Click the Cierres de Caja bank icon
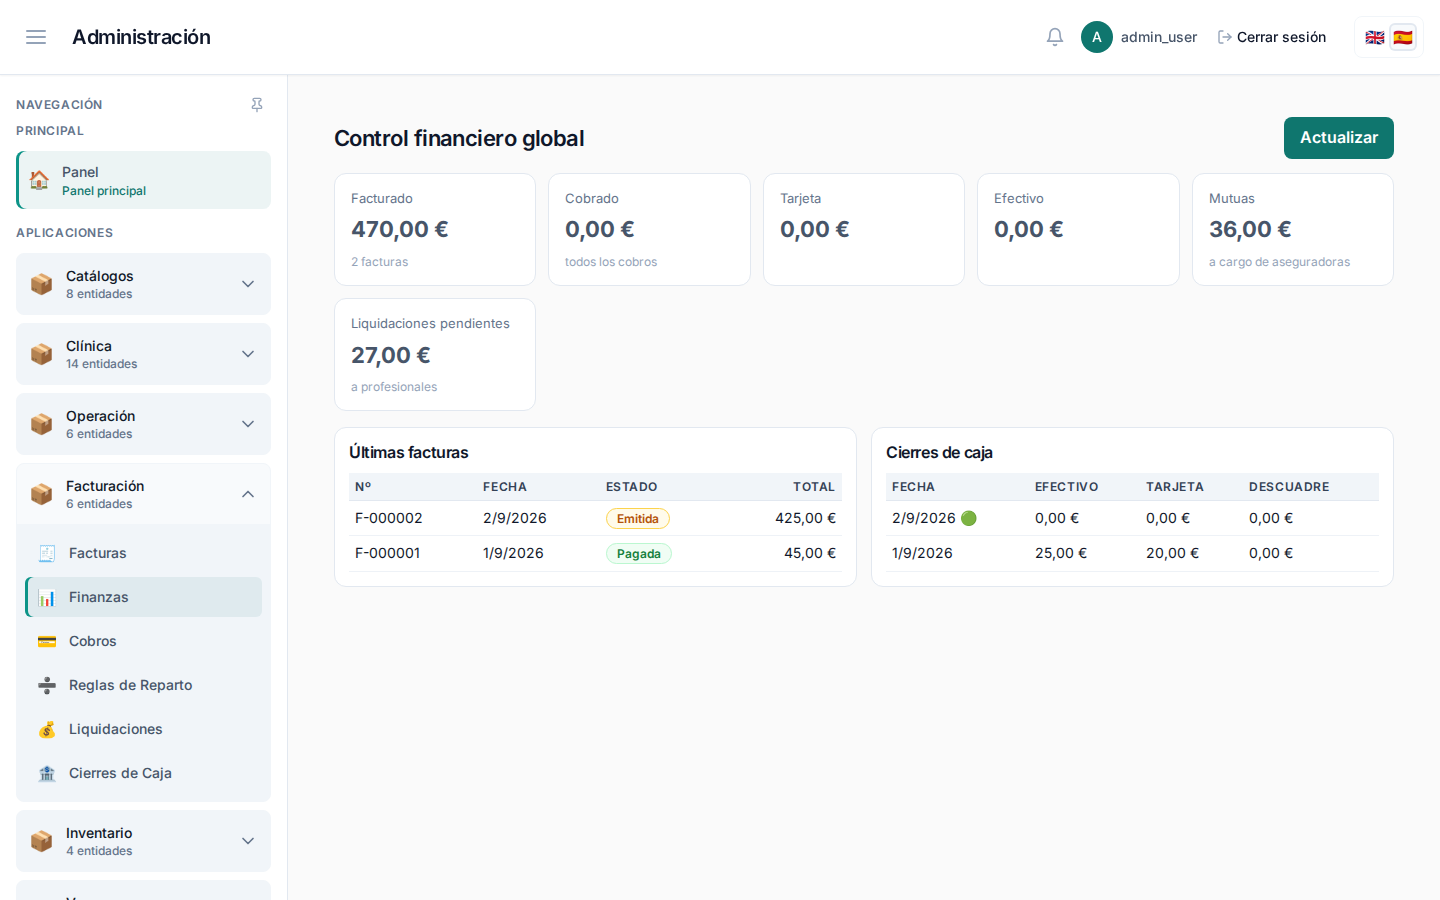The image size is (1440, 900). click(47, 773)
